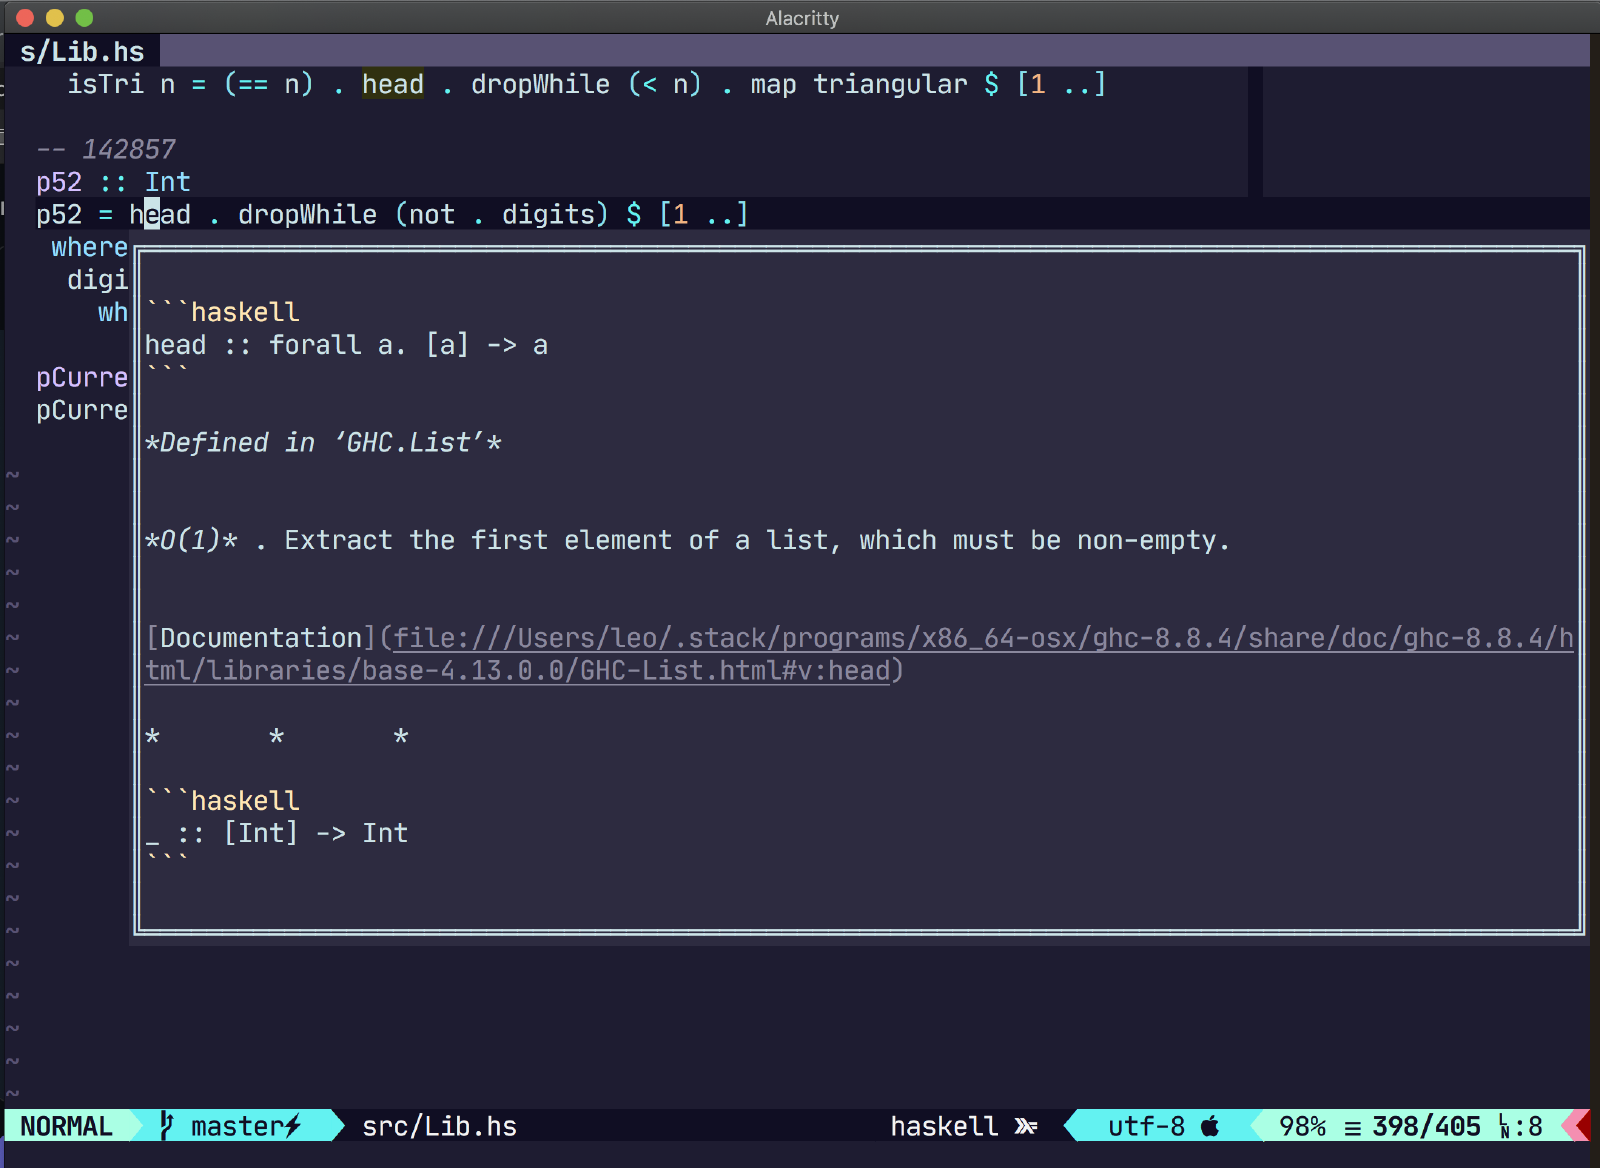Click the [1 ..] range in the p52 line
The height and width of the screenshot is (1168, 1600).
point(703,214)
